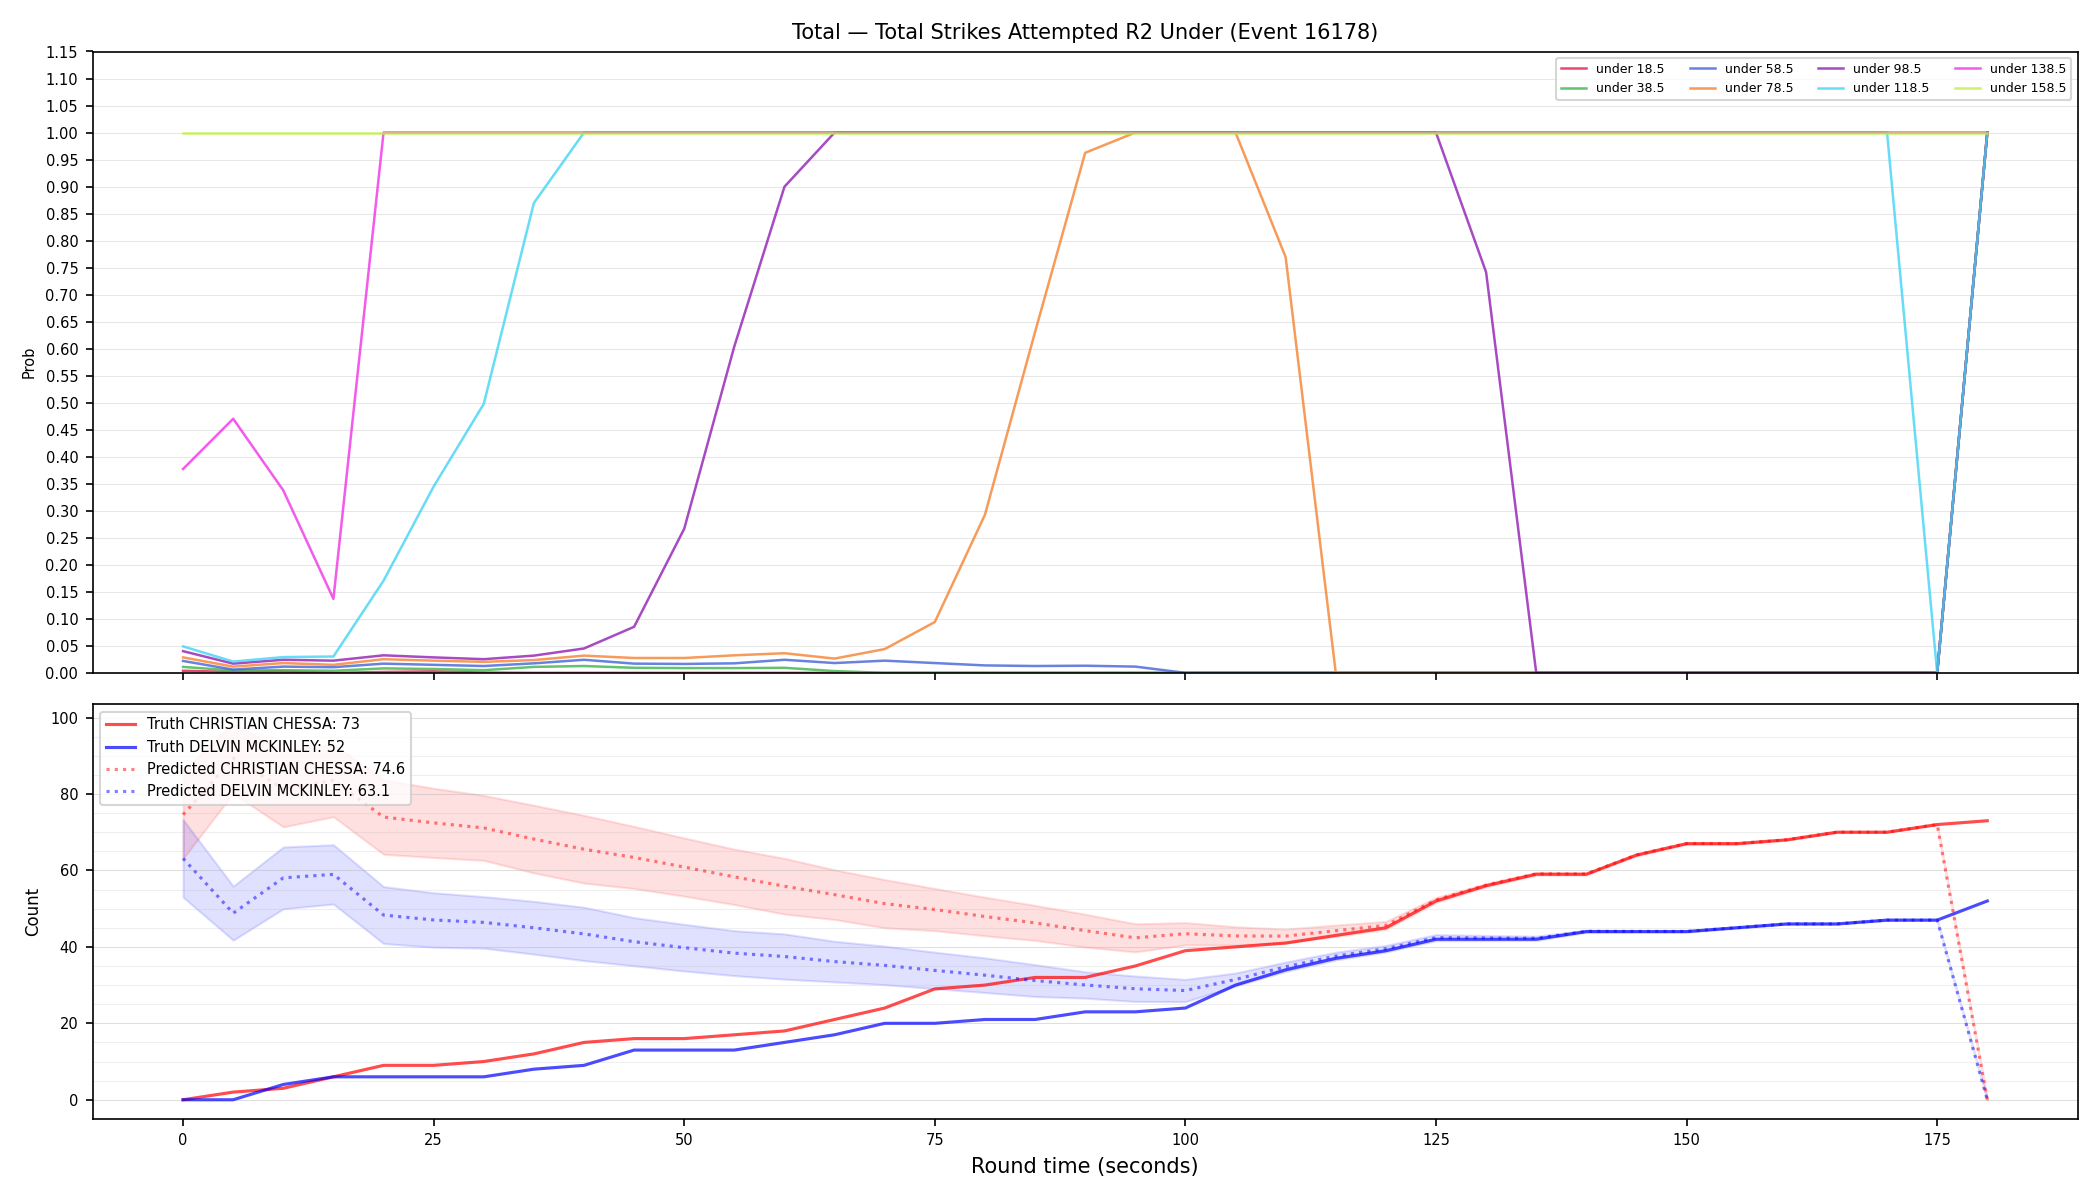
Task: Click the "Count" y-axis label
Action: tap(32, 912)
